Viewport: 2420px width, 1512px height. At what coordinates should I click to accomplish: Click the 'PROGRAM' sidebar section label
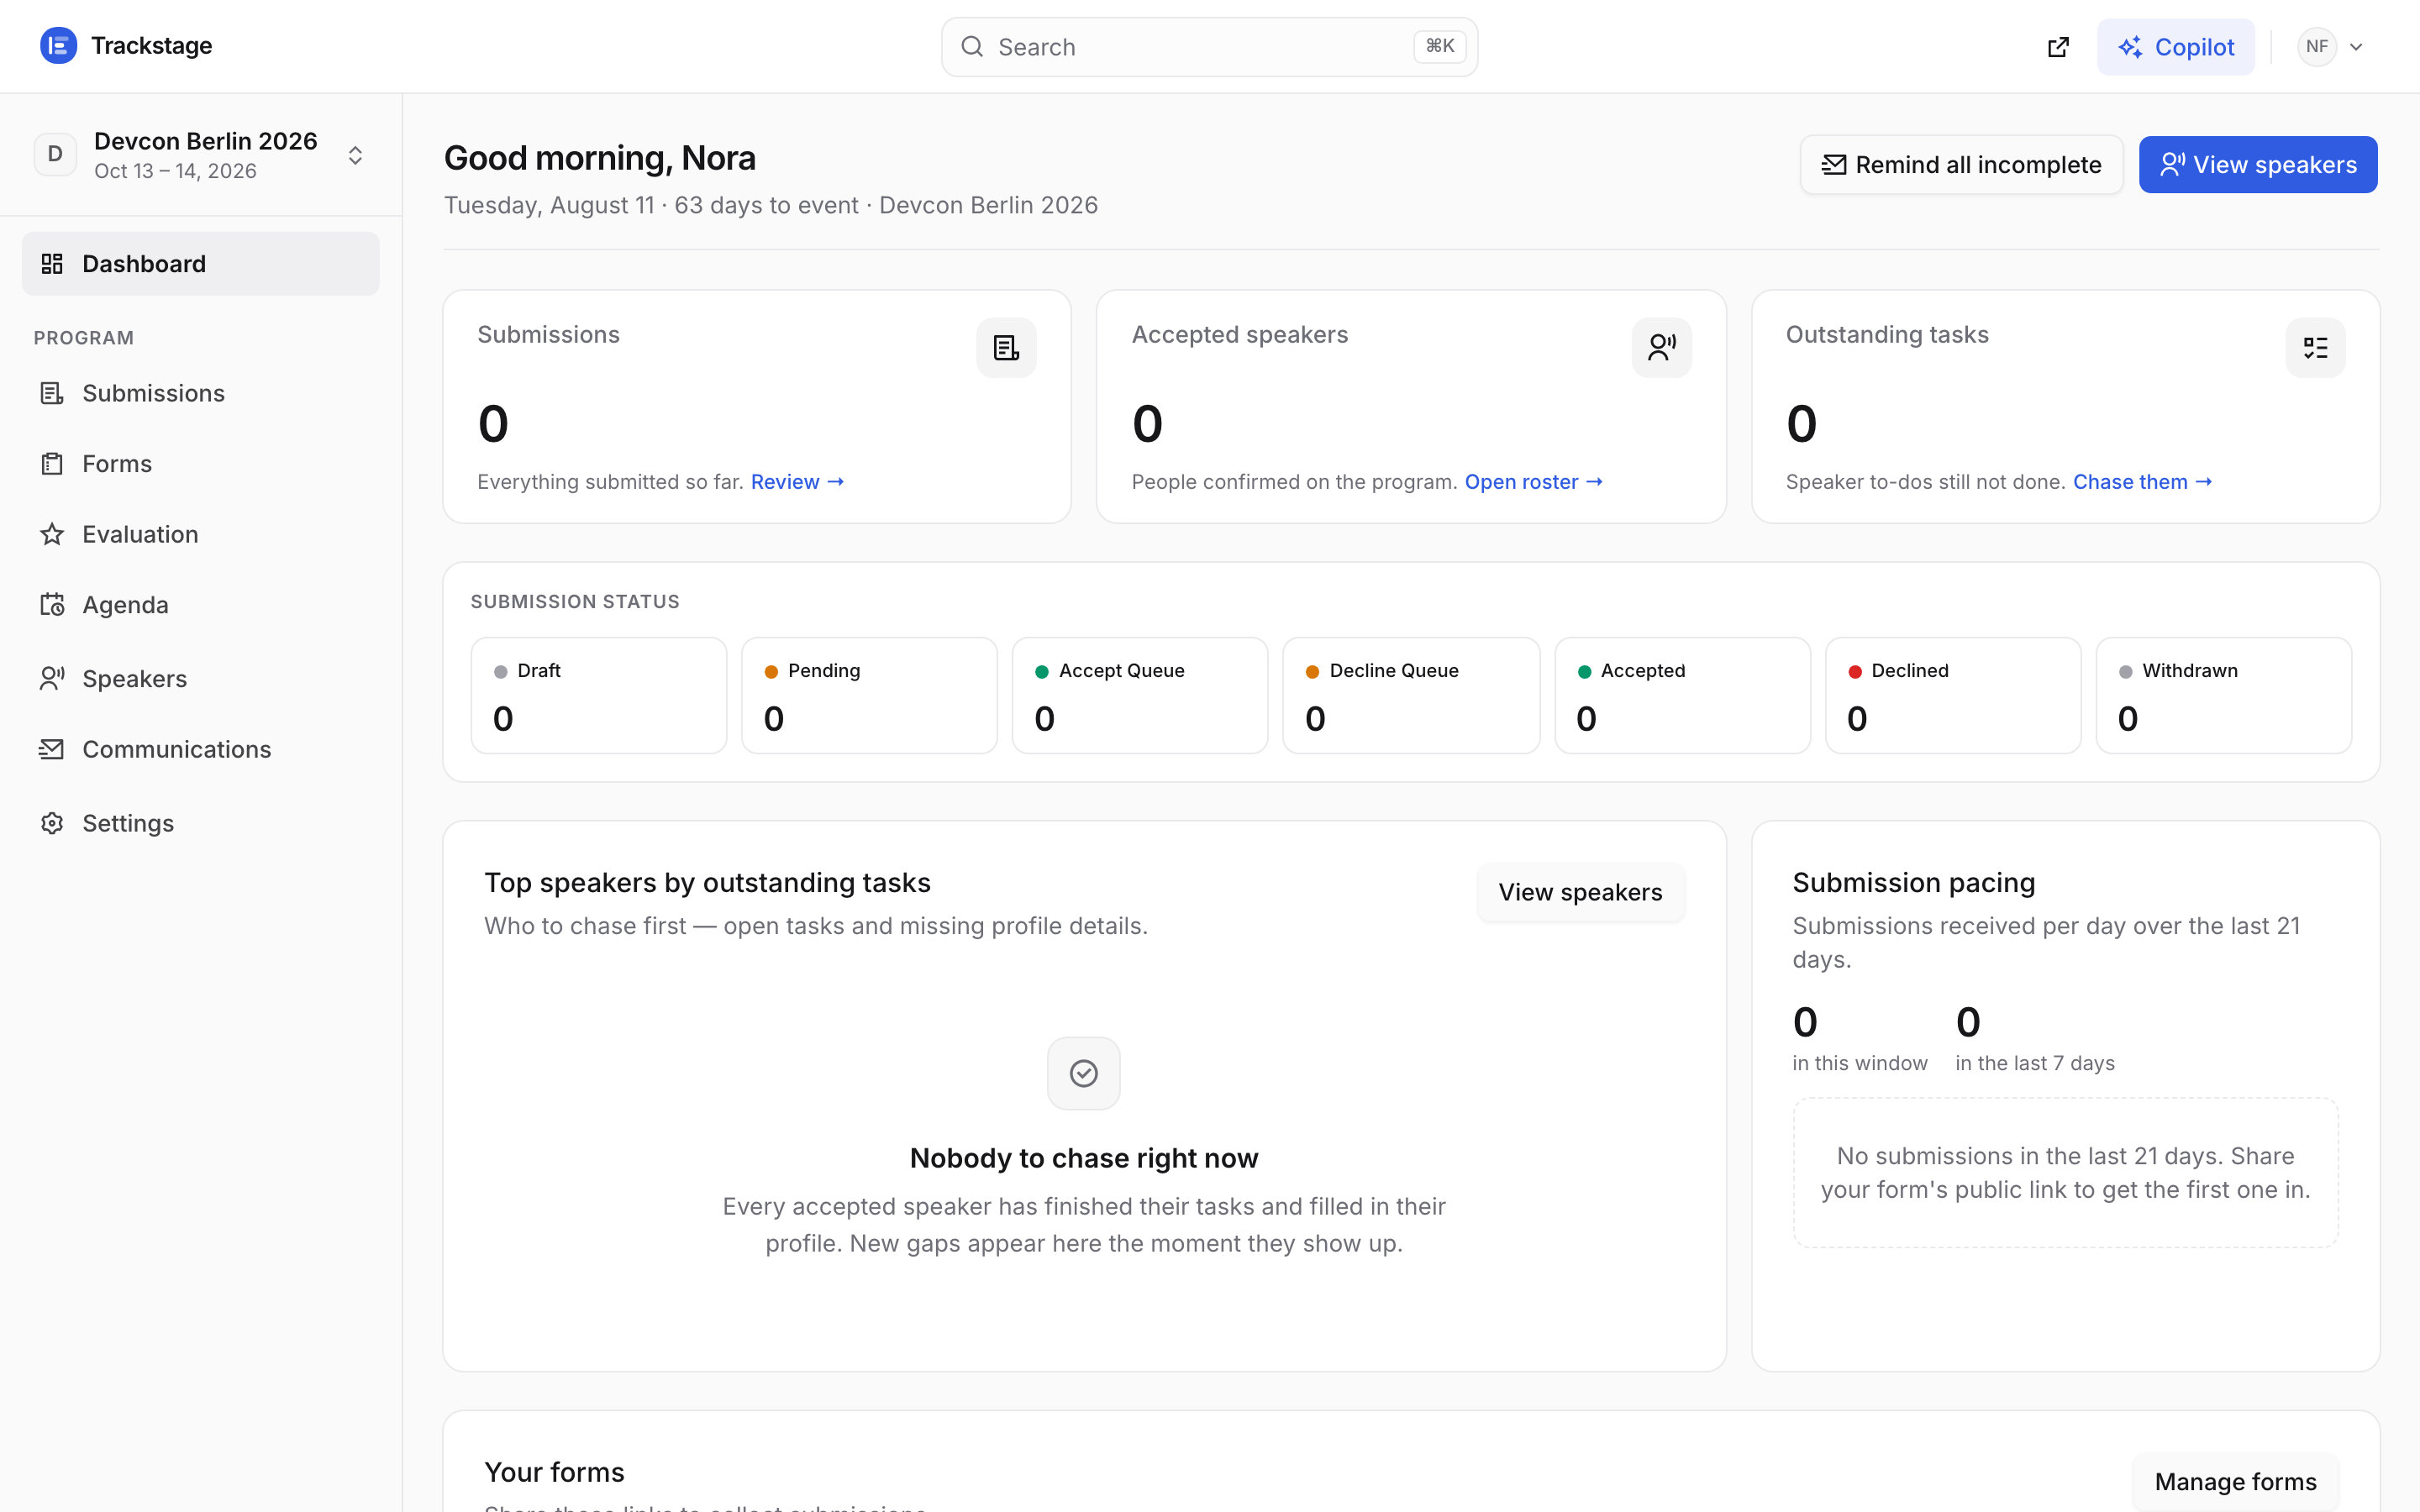(x=84, y=338)
